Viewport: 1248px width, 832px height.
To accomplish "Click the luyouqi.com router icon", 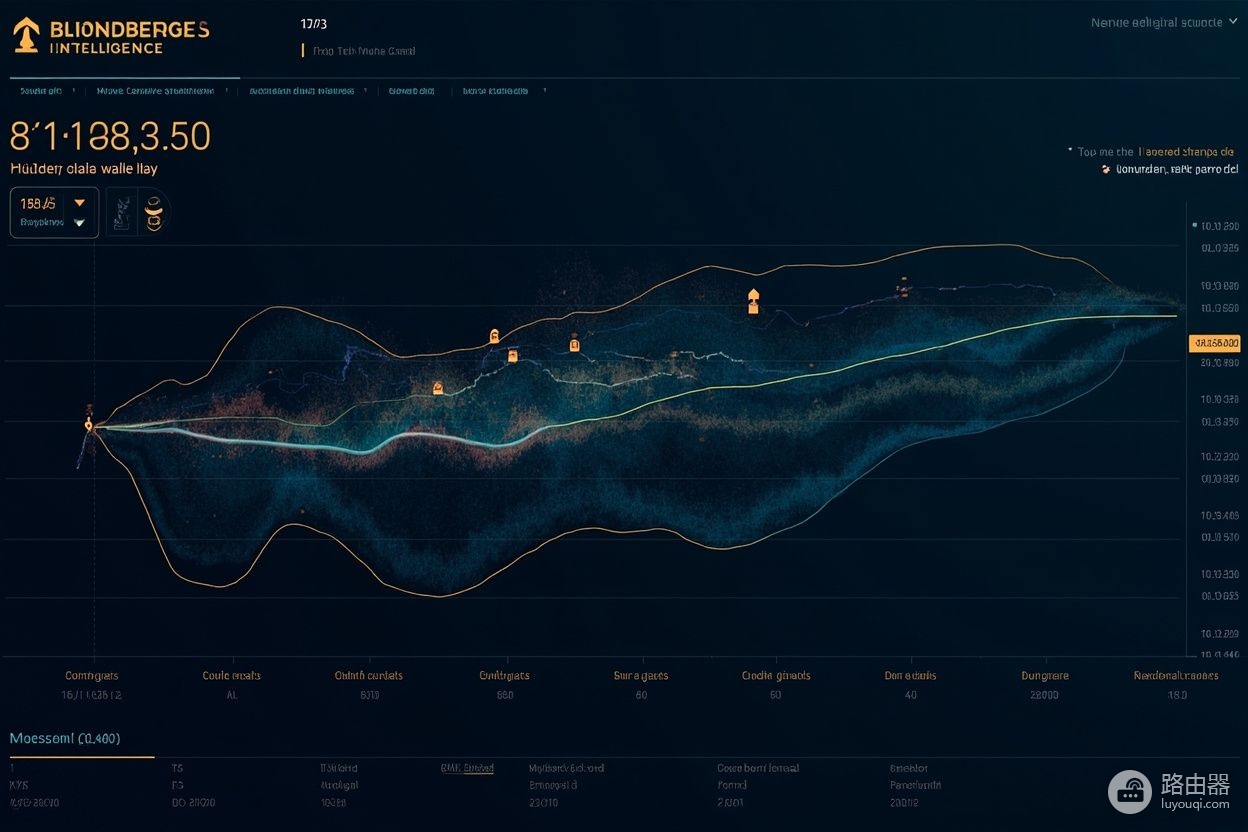I will click(1130, 791).
